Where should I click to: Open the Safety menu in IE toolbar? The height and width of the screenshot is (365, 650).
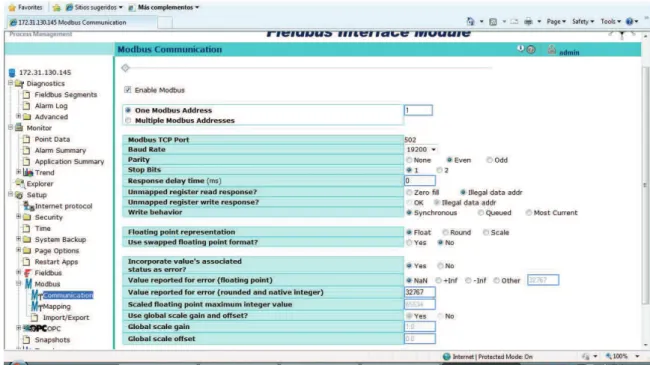pyautogui.click(x=583, y=22)
